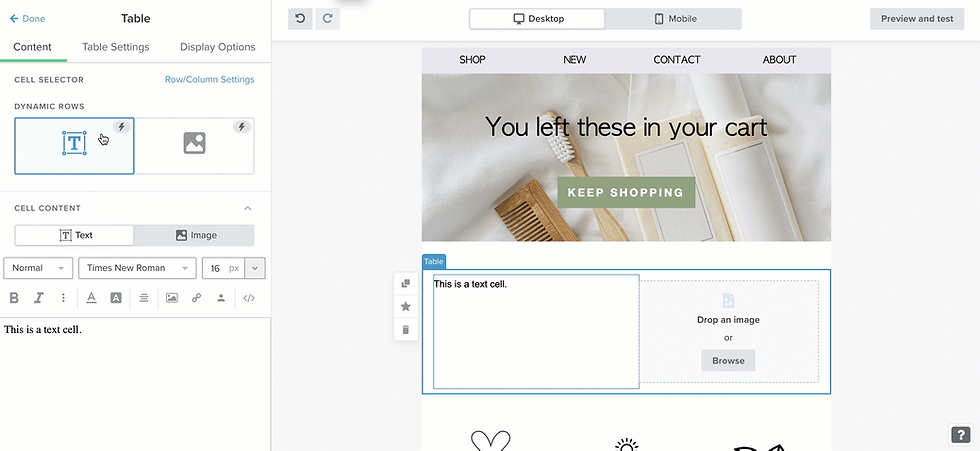Open Row/Column Settings link

[209, 79]
